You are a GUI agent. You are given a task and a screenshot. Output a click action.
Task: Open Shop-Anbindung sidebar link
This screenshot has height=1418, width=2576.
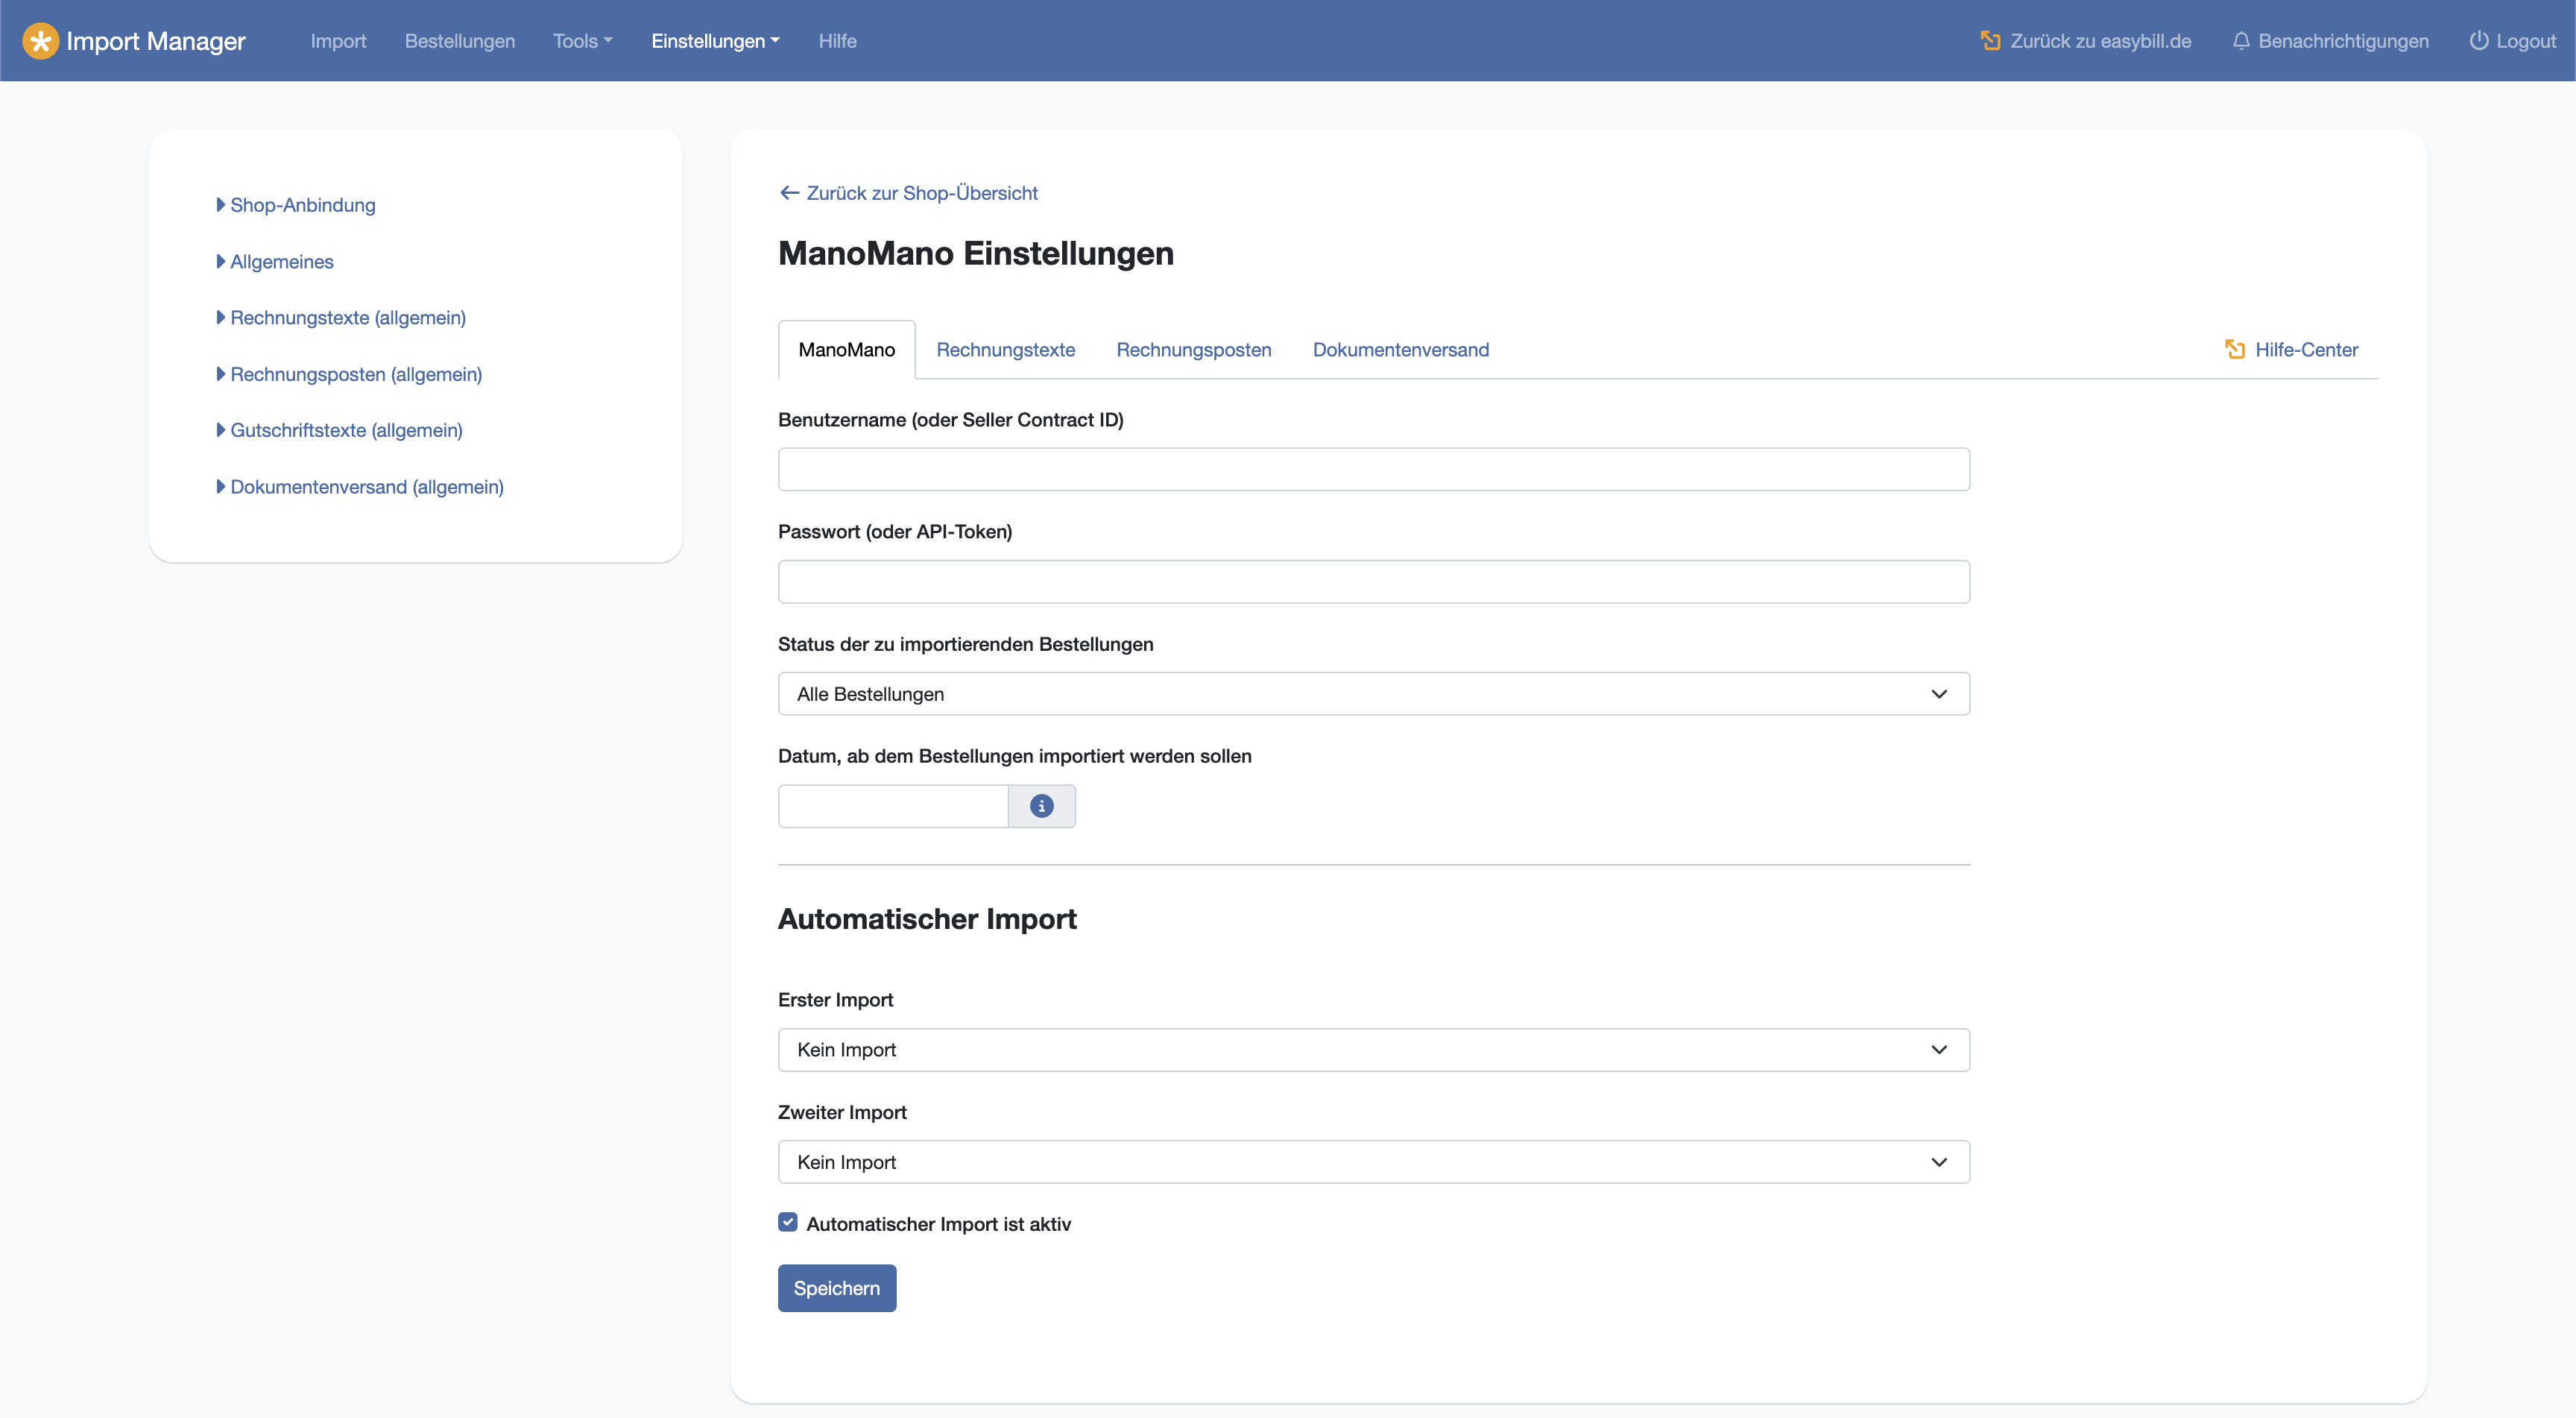(x=303, y=205)
